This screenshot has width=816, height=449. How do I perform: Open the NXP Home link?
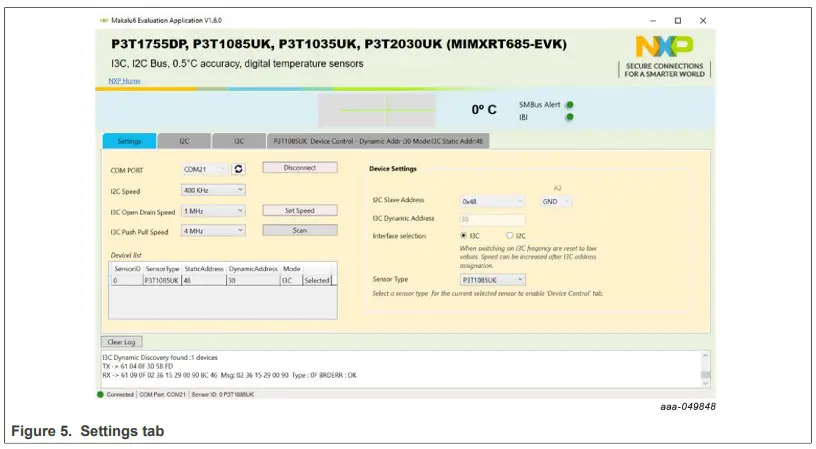[x=124, y=81]
